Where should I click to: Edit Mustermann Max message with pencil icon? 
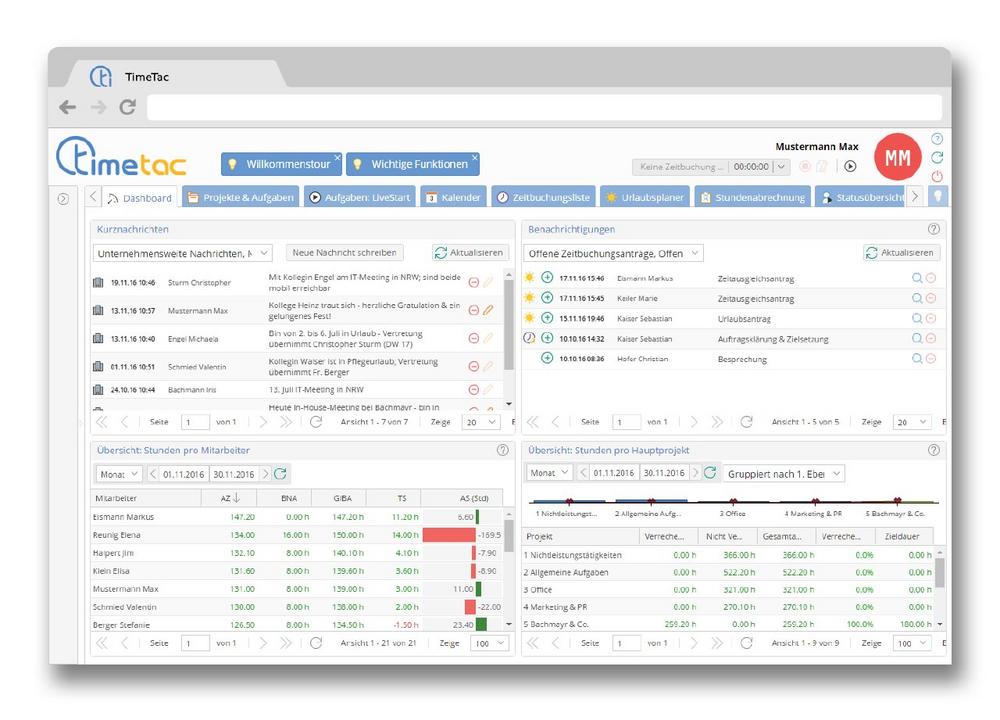point(489,310)
